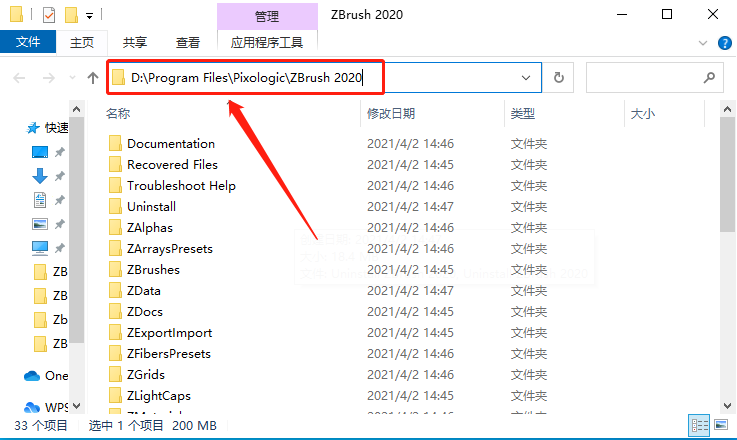Image resolution: width=737 pixels, height=440 pixels.
Task: Click the magnifier search icon
Action: tap(709, 78)
